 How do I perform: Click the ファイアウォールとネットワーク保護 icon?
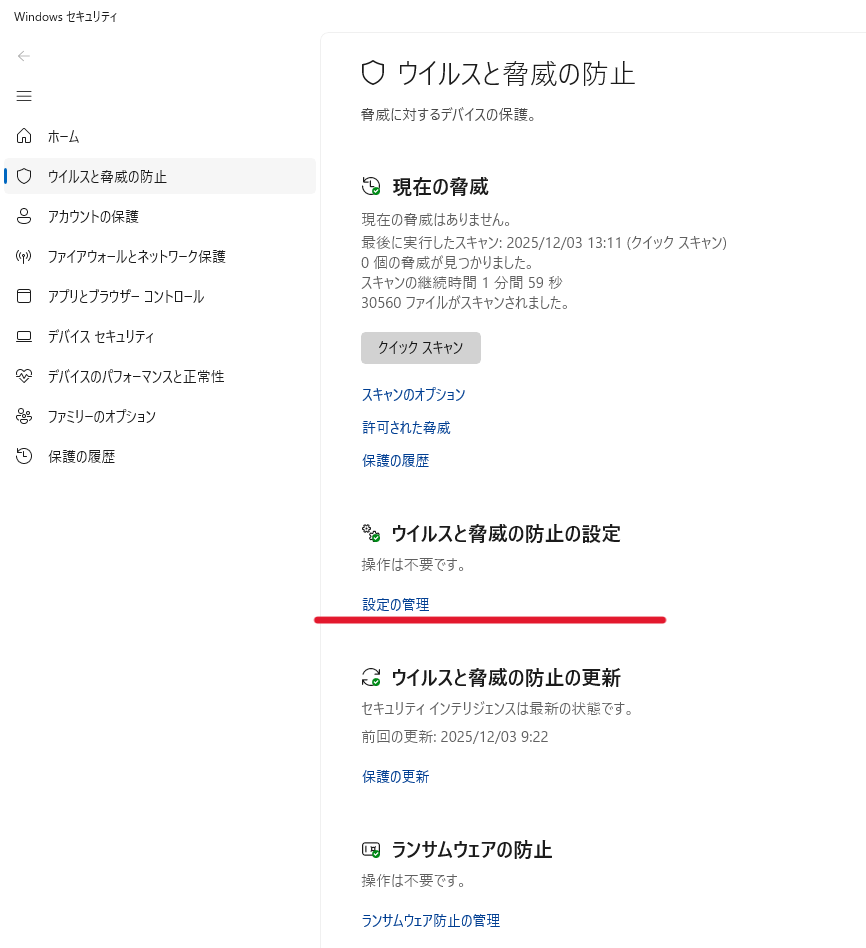click(24, 257)
